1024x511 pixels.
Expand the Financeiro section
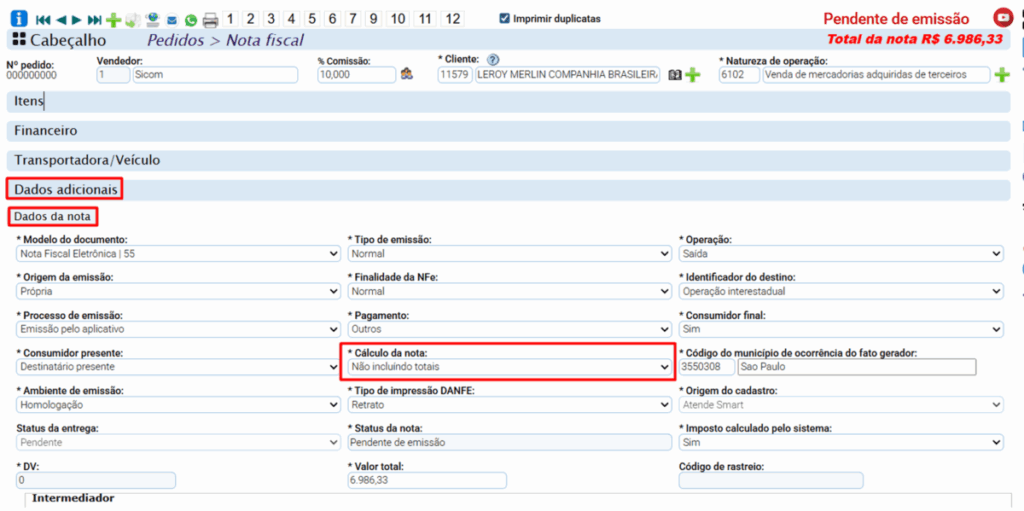point(509,131)
